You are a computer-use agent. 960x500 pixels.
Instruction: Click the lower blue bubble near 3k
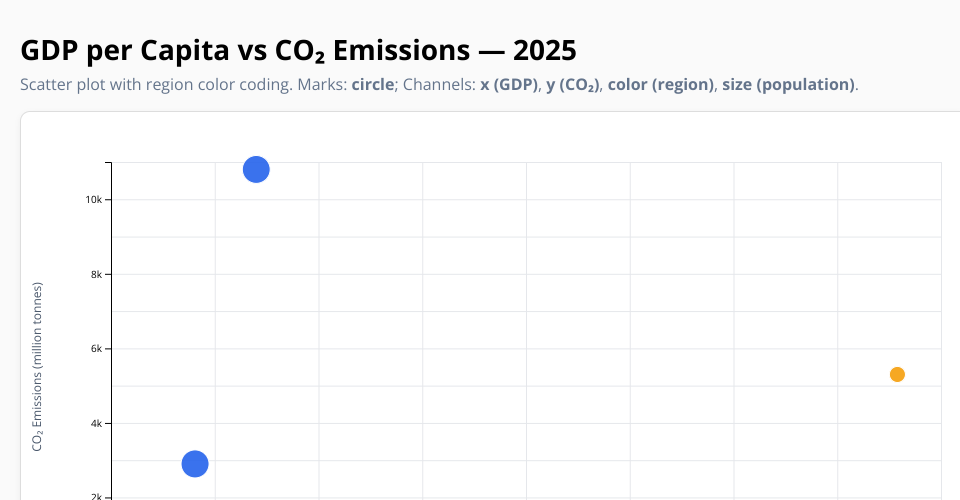(x=195, y=464)
